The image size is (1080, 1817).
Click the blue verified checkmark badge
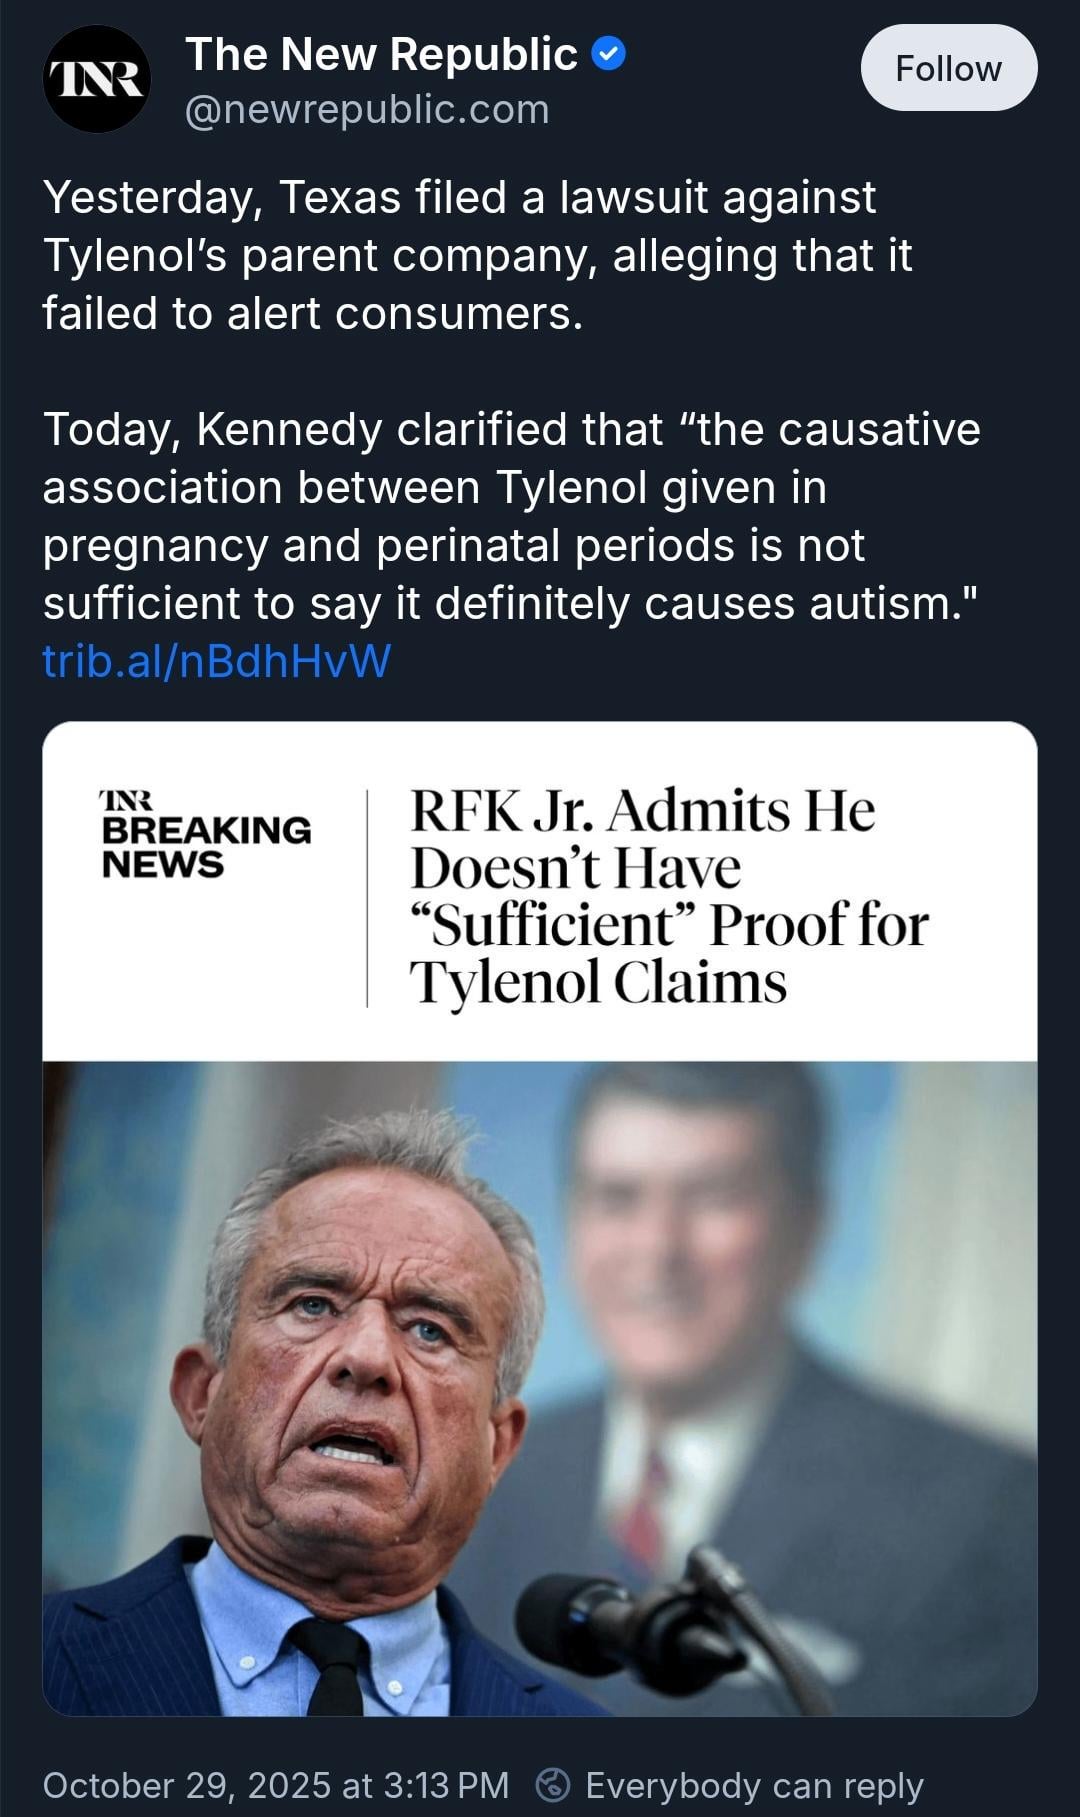pyautogui.click(x=608, y=54)
